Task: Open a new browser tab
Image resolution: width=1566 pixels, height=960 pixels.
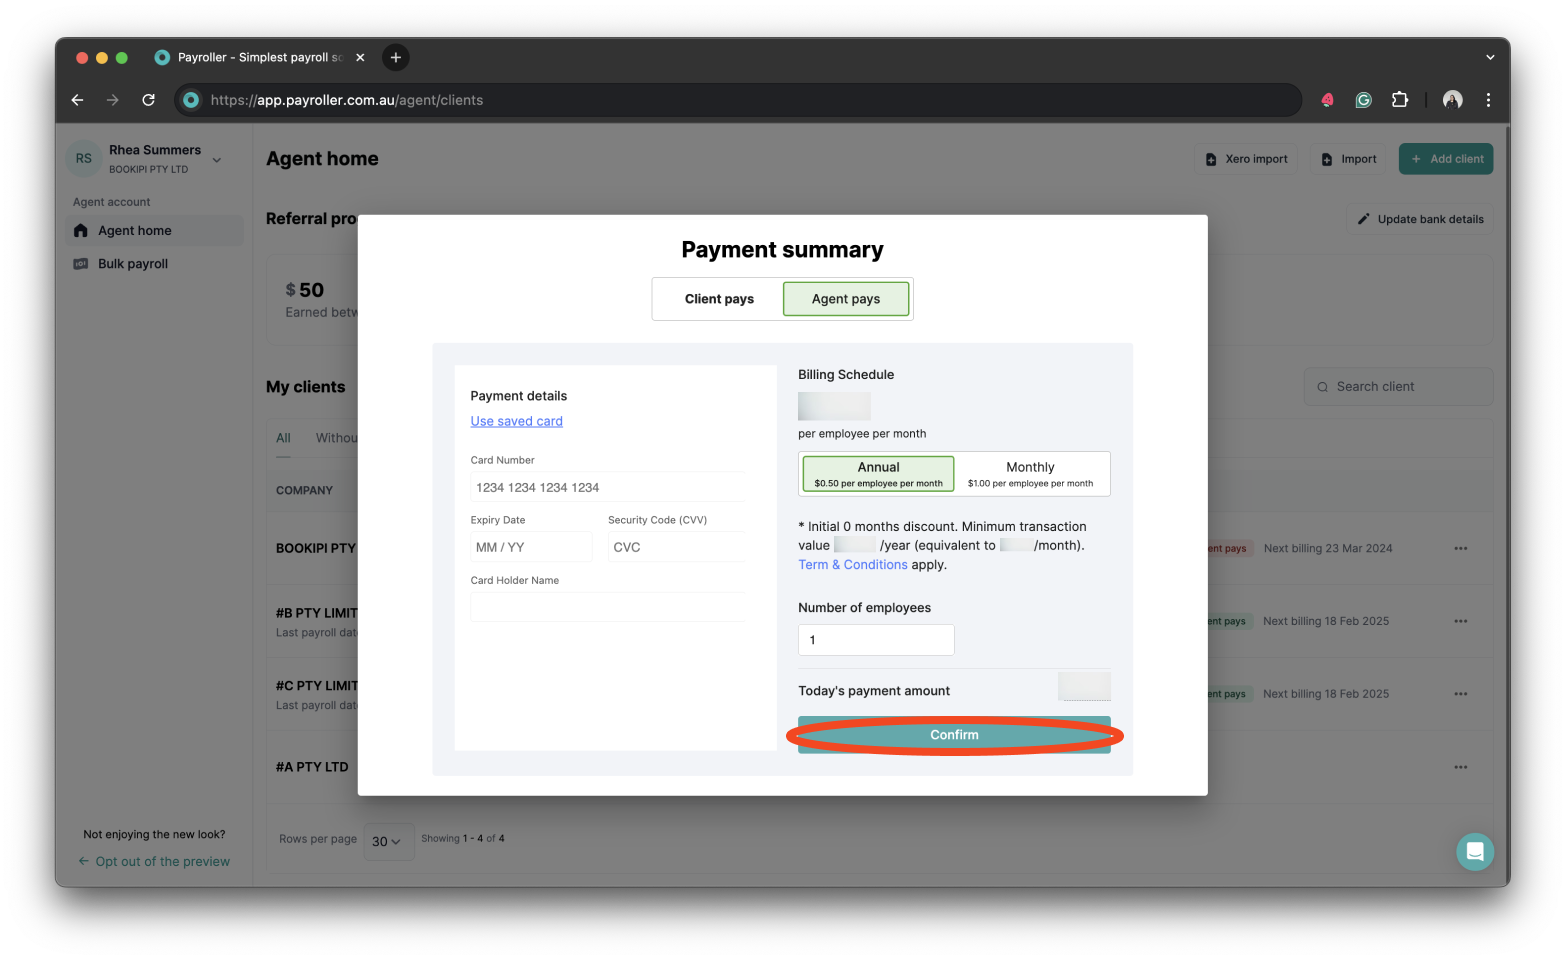Action: [396, 57]
